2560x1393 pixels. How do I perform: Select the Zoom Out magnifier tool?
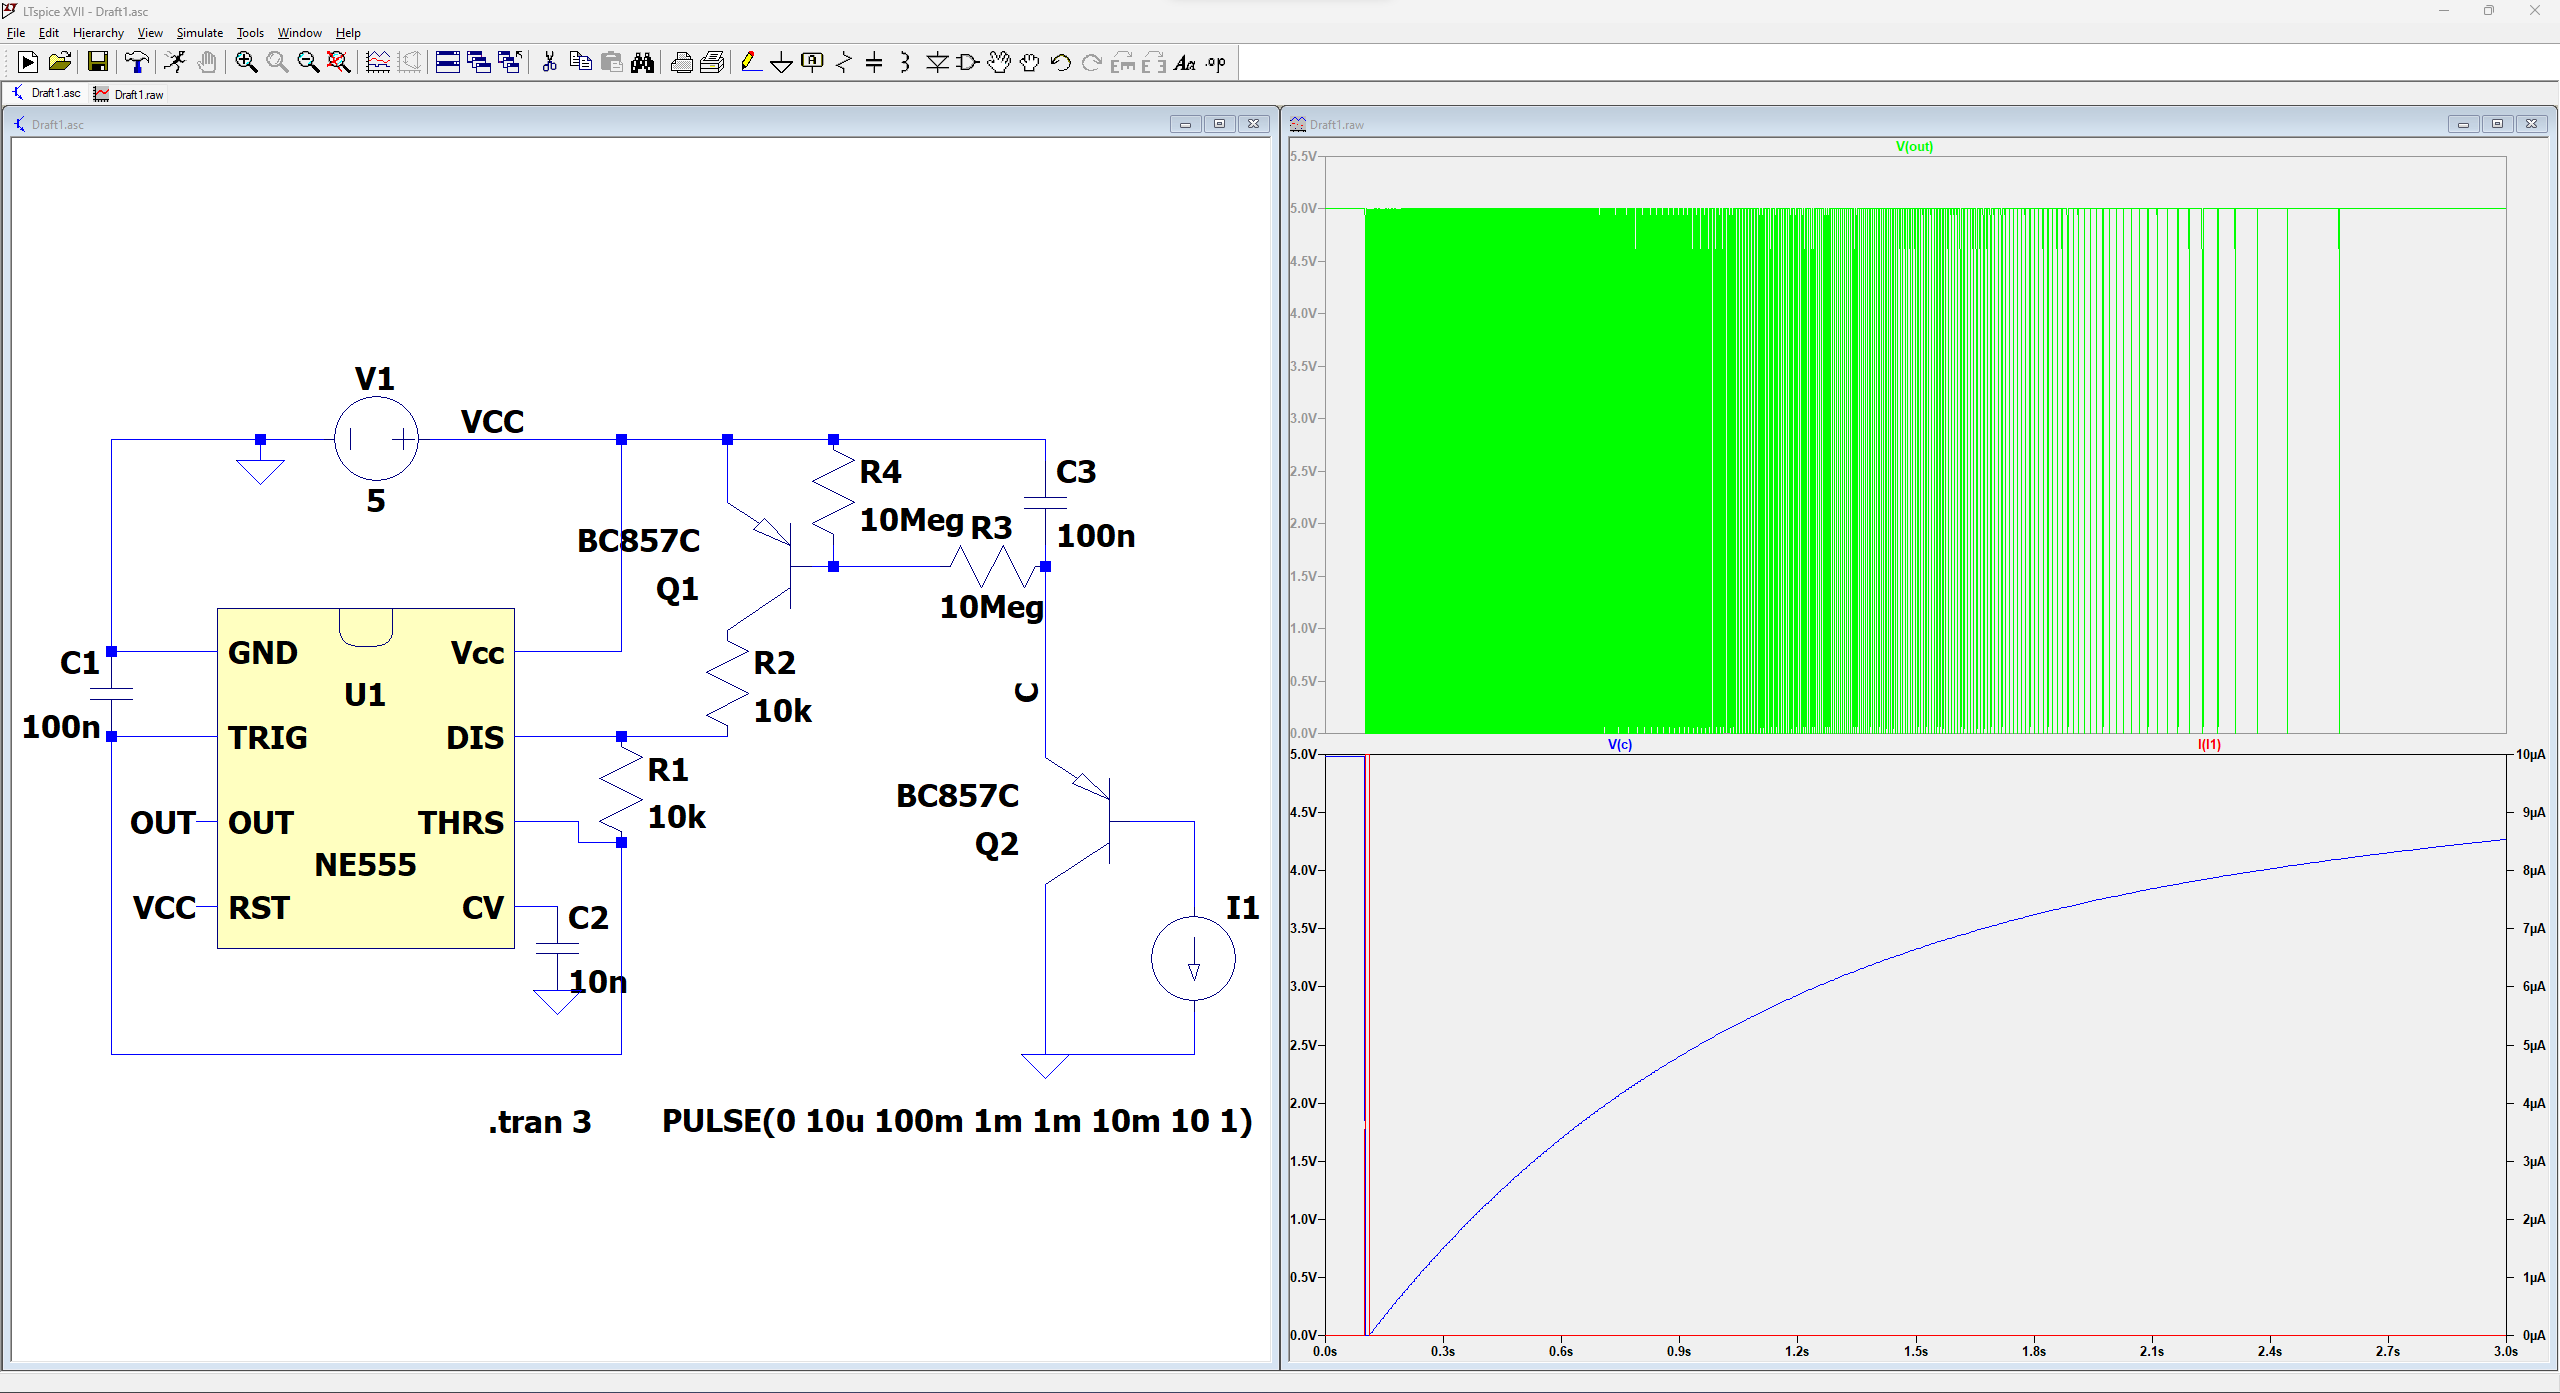pos(308,62)
